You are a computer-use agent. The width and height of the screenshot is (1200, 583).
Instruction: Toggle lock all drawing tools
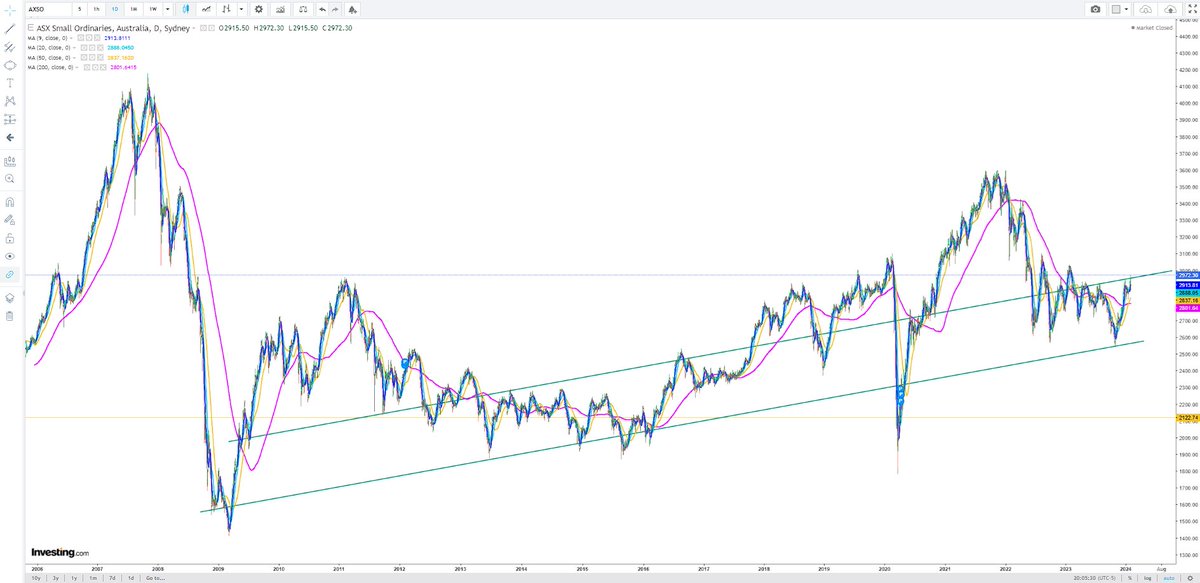10,238
